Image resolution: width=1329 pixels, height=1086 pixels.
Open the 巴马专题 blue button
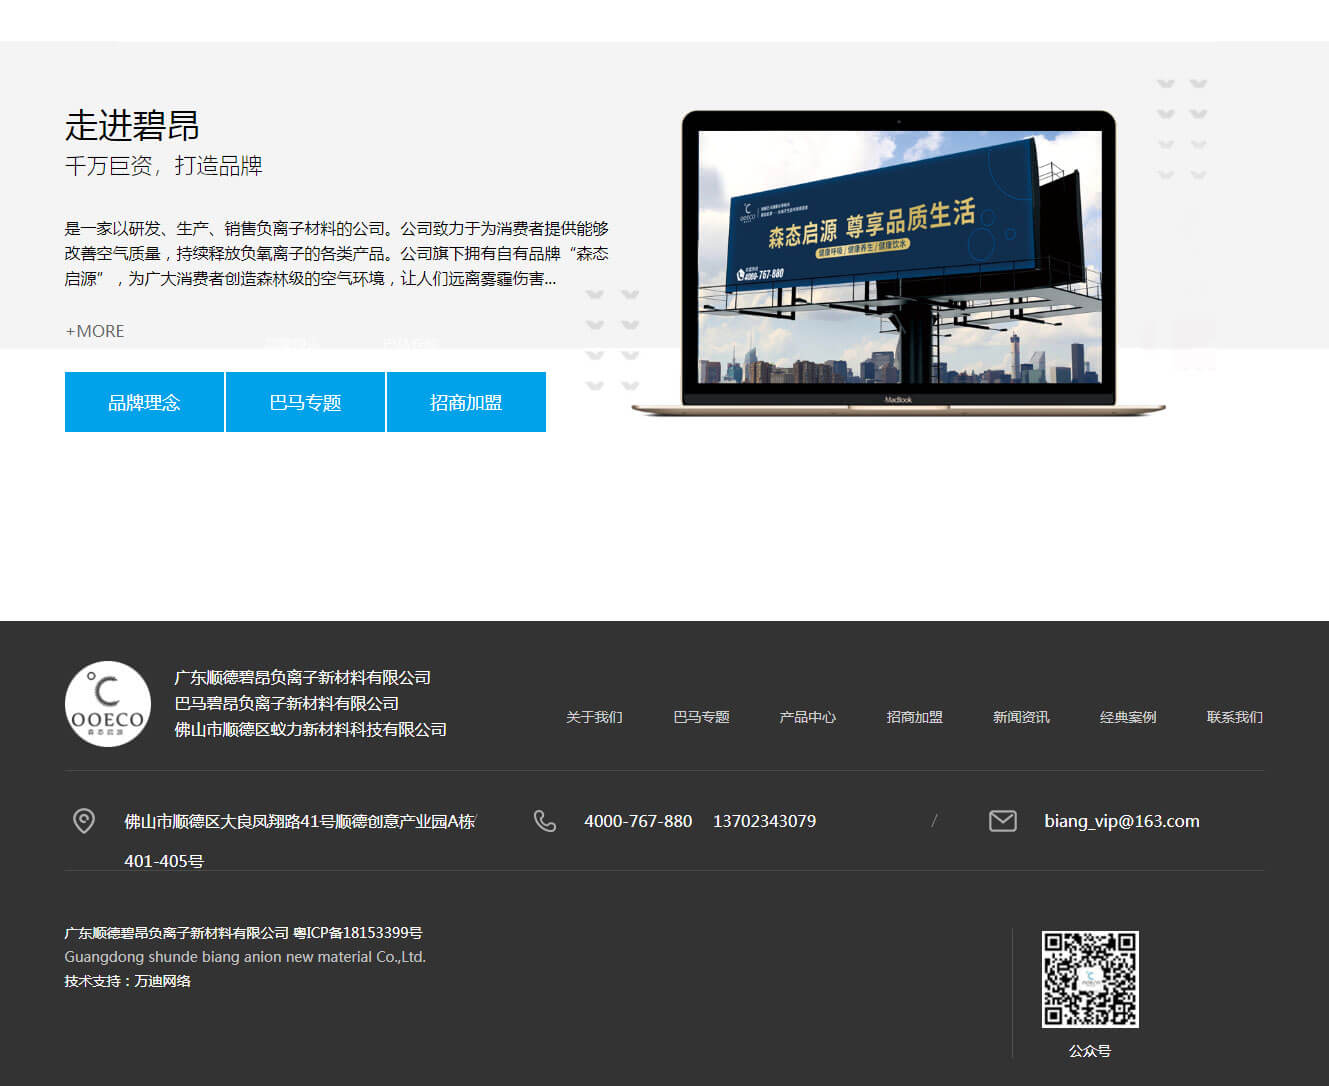click(x=305, y=402)
